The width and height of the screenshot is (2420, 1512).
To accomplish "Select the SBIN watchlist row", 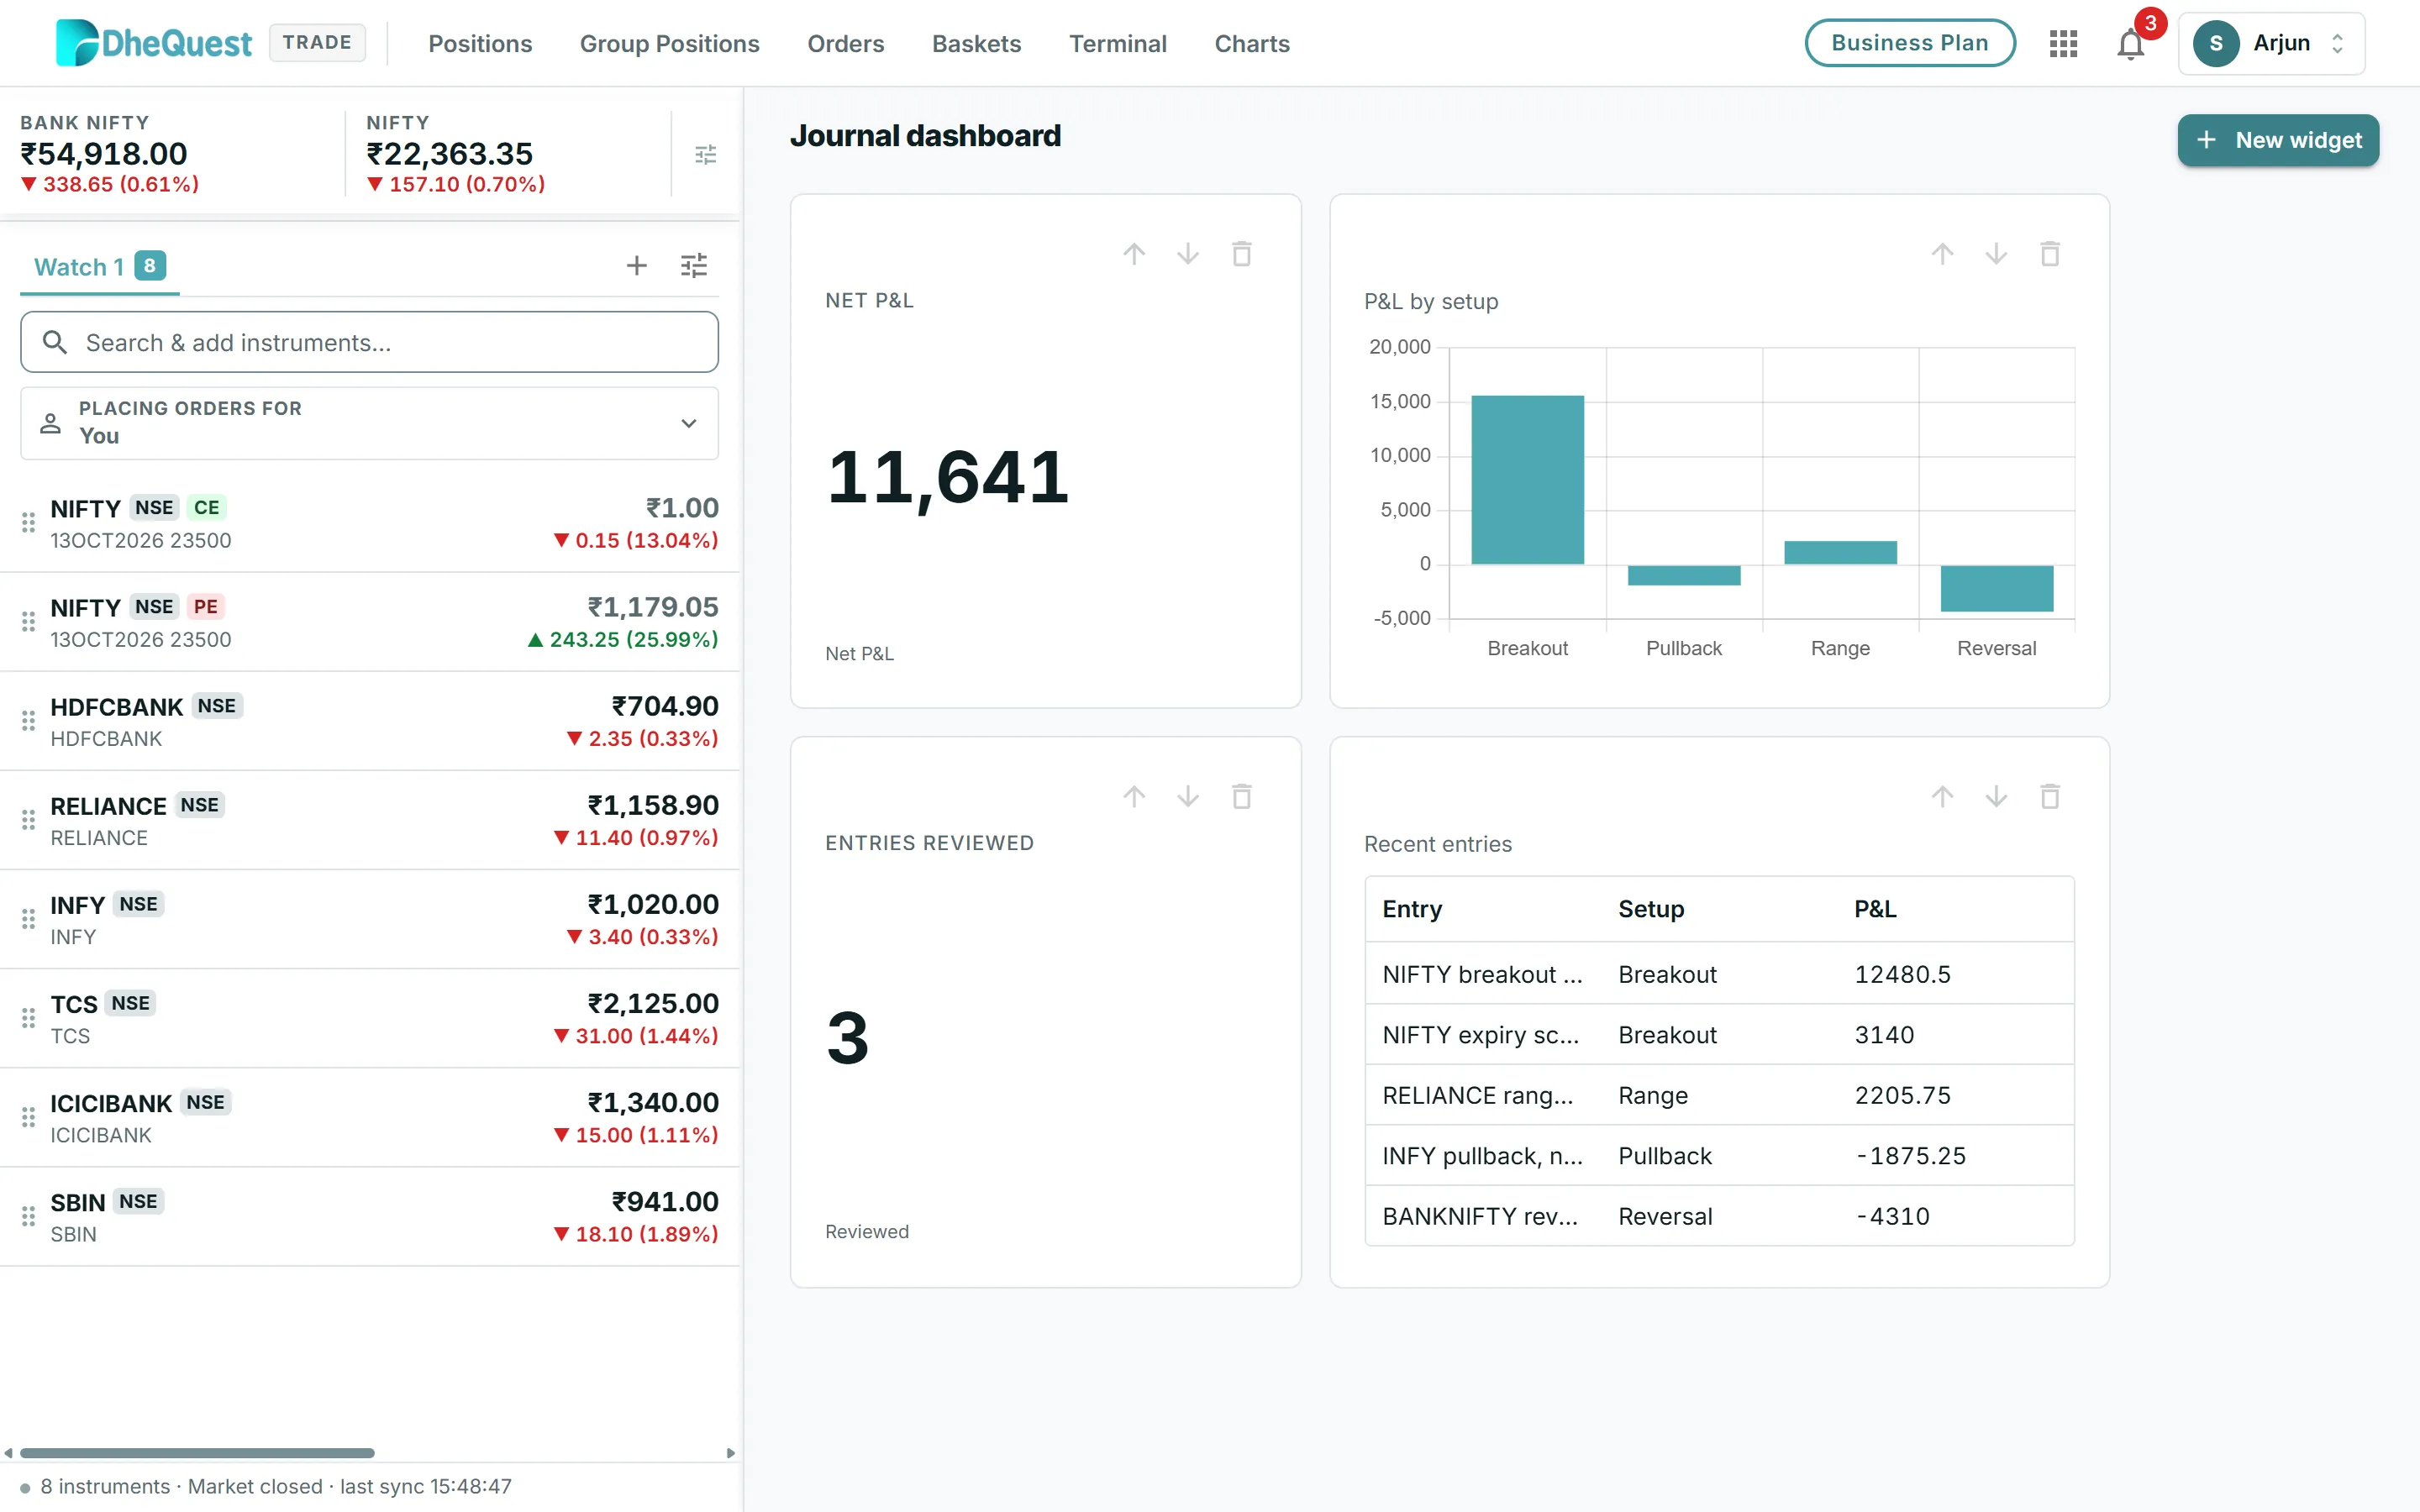I will [369, 1217].
